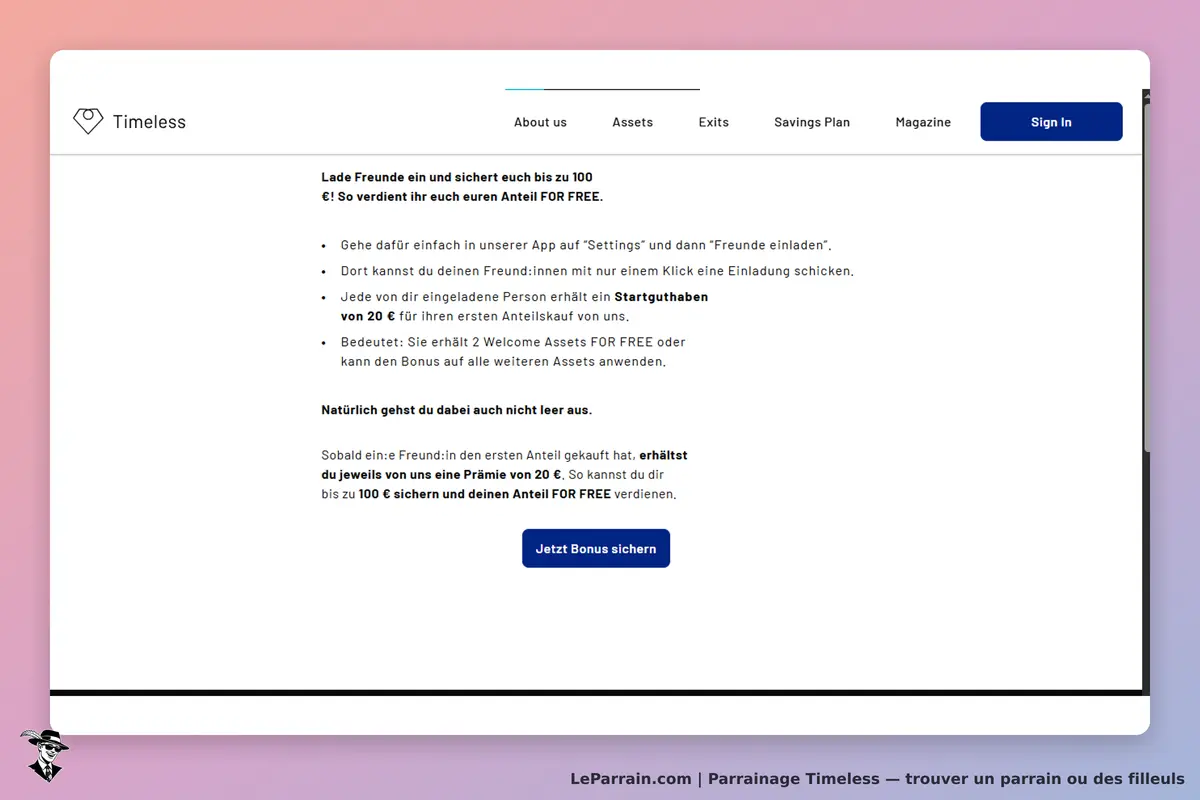Click the Timeless diamond logo icon
Viewport: 1200px width, 800px height.
tap(88, 121)
